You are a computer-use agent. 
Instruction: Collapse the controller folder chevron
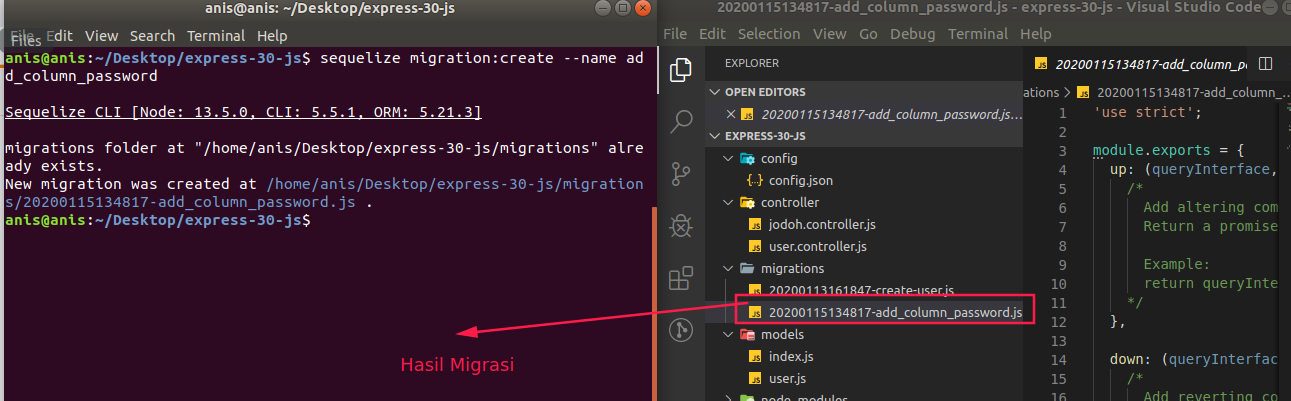(729, 202)
